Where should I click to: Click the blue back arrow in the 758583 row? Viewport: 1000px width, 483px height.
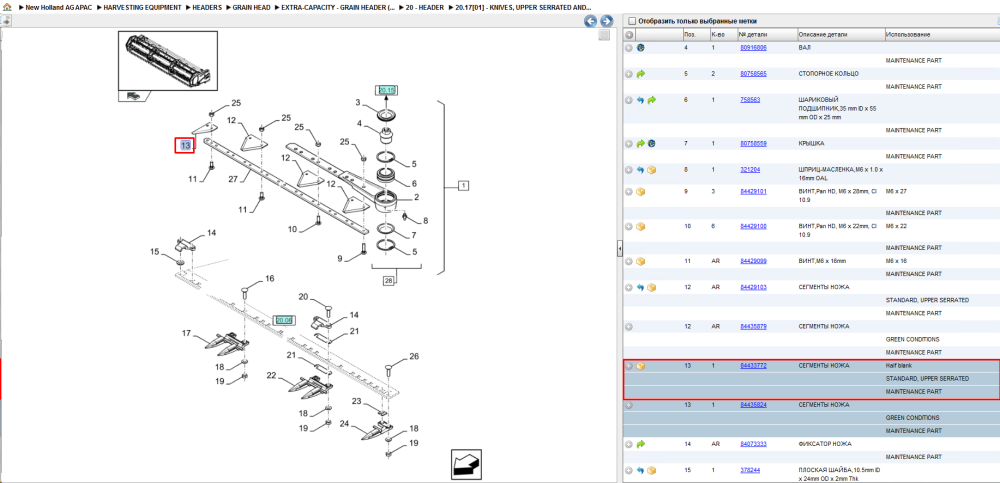[x=641, y=100]
